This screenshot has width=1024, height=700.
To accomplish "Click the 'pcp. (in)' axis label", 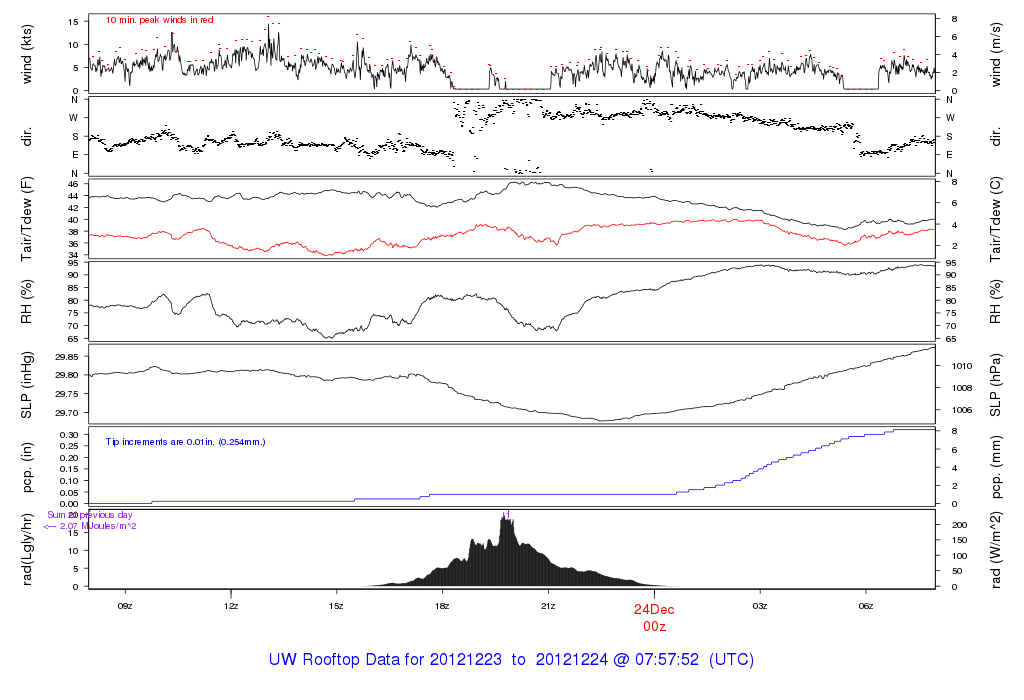I will [26, 468].
